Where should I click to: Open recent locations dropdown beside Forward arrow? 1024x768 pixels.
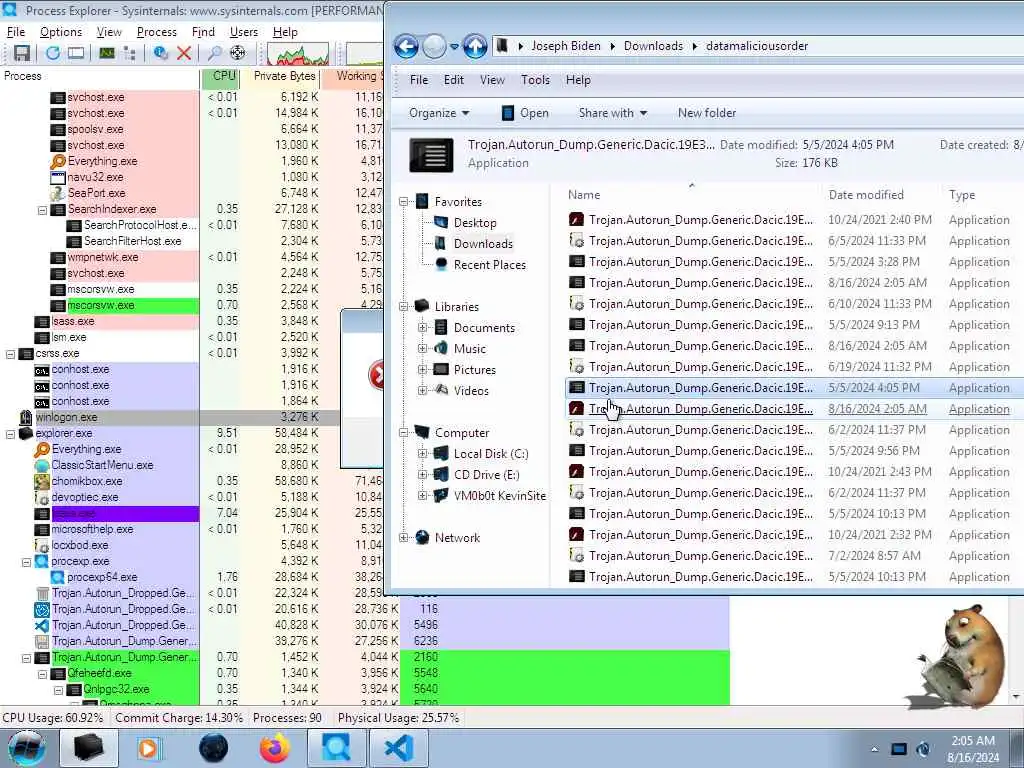tap(455, 47)
